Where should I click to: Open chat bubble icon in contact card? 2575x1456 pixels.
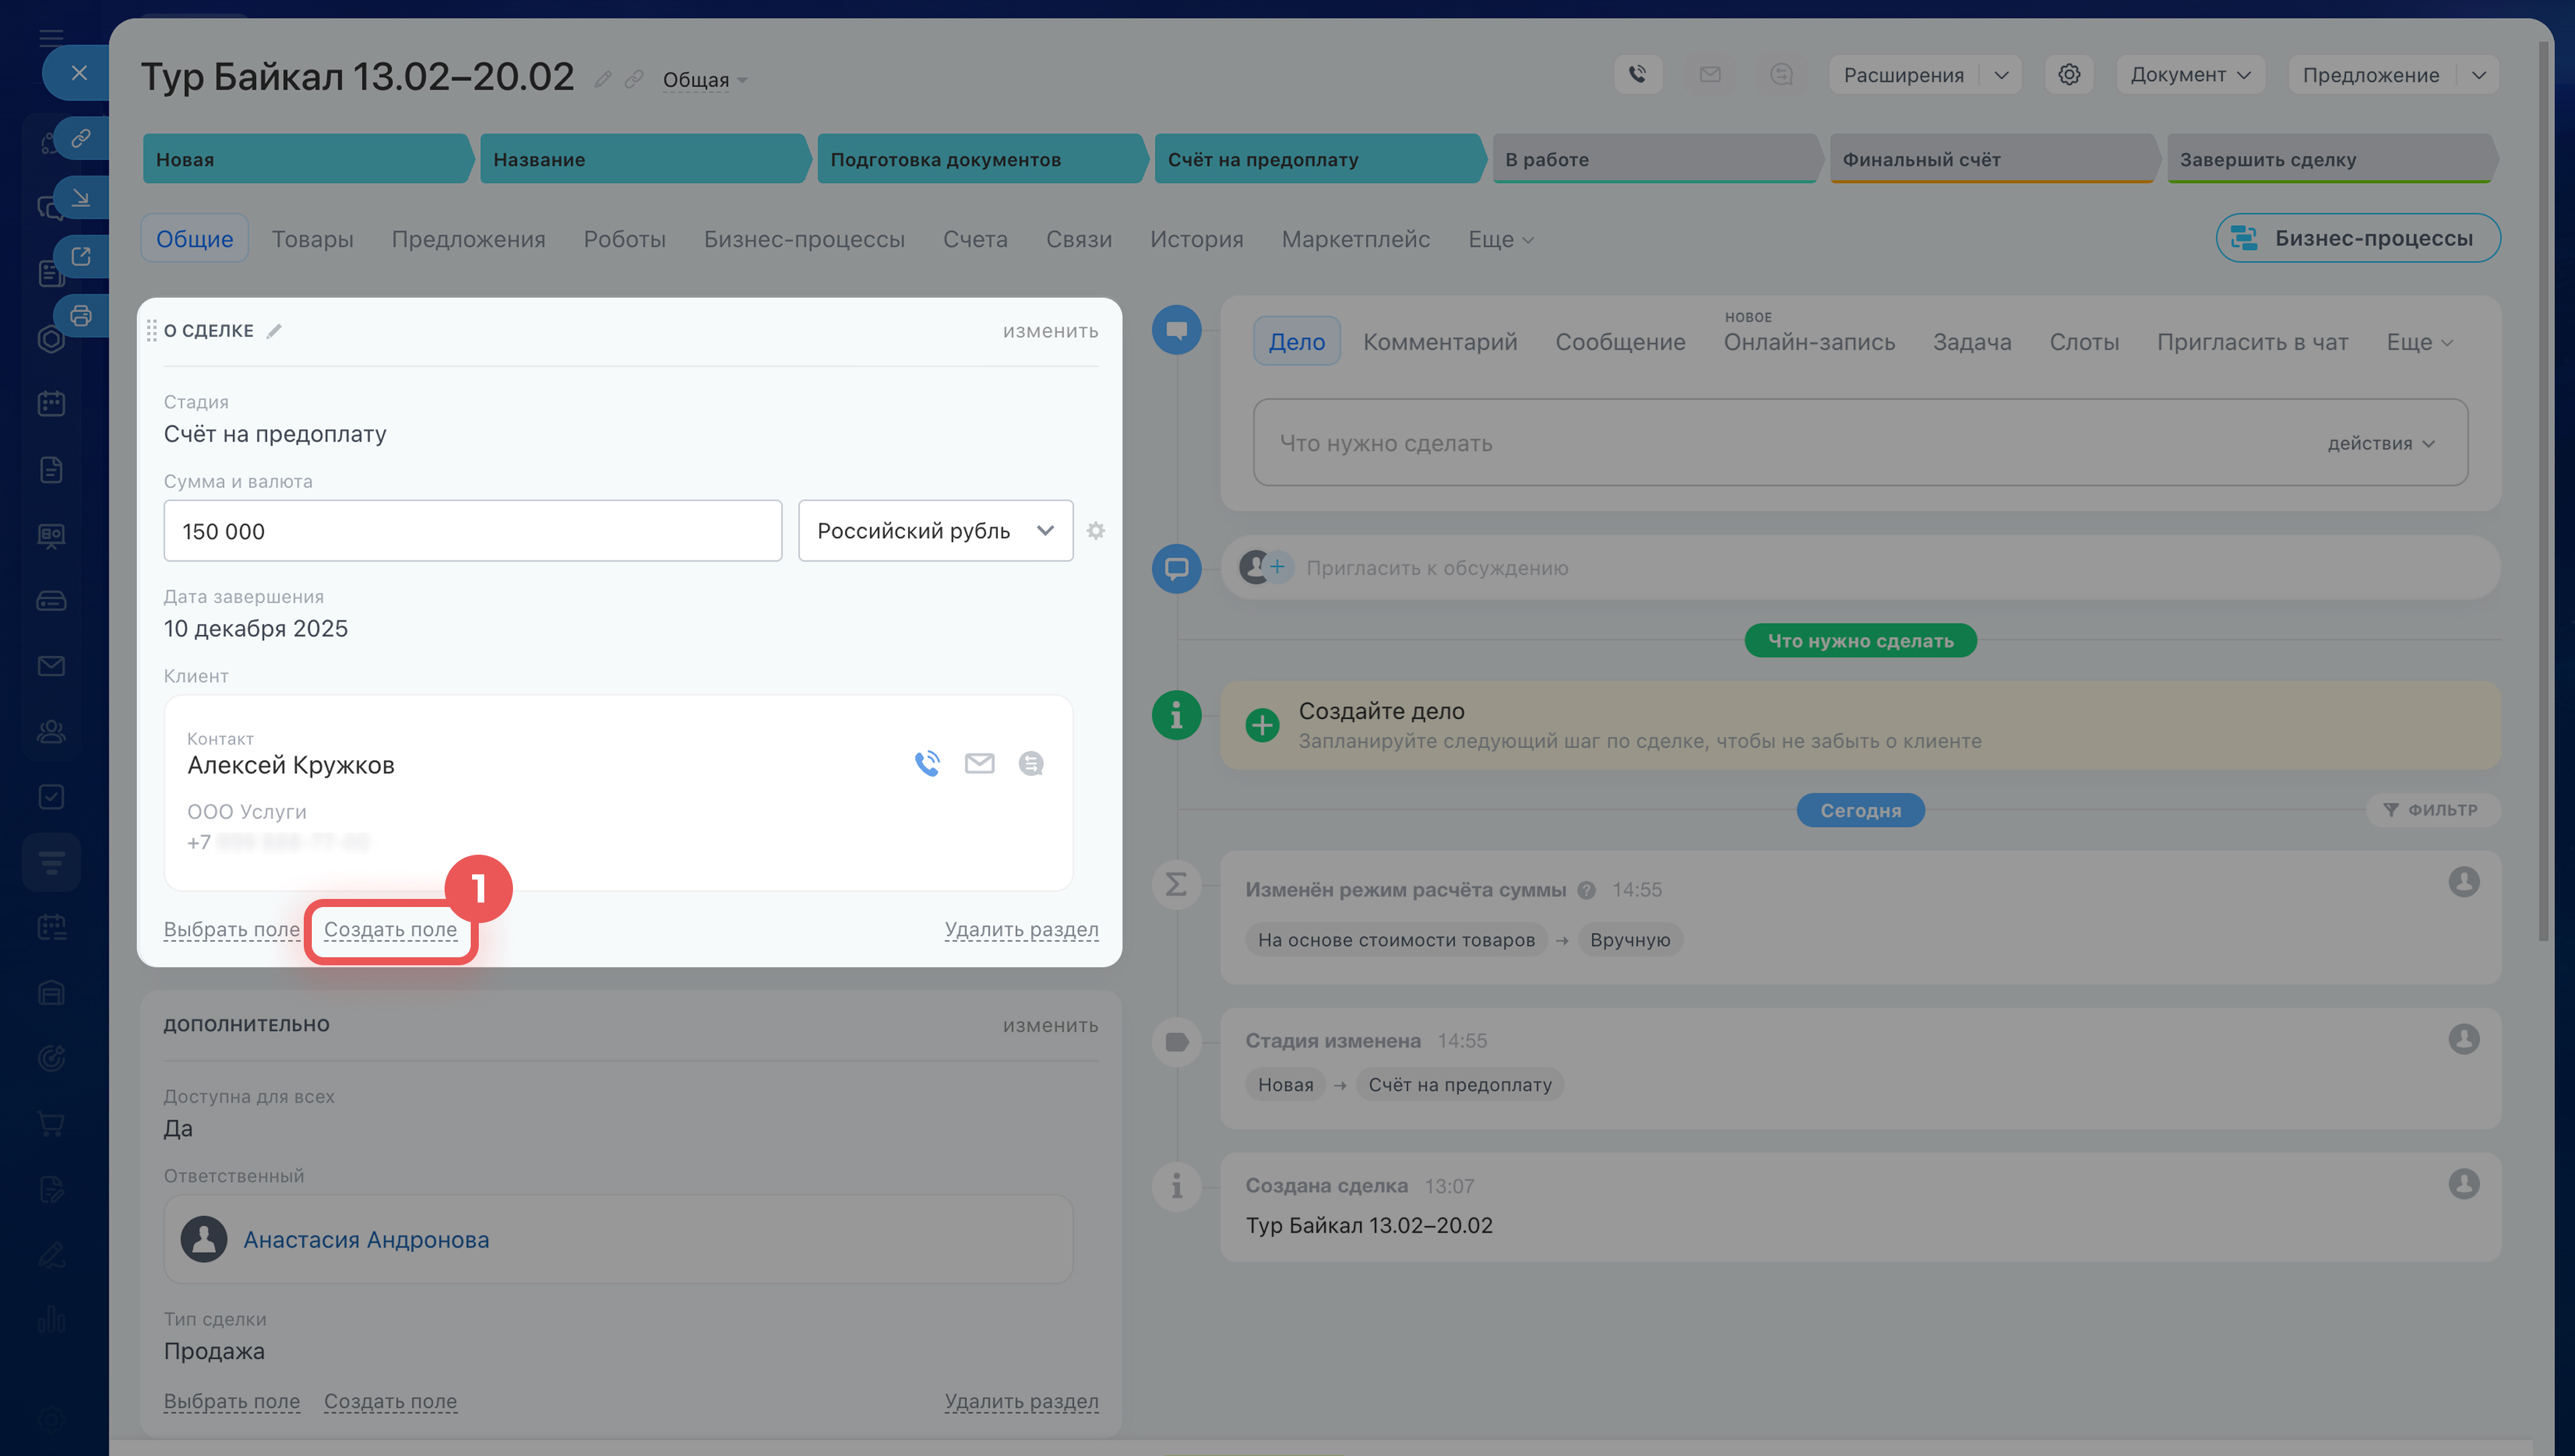coord(1031,764)
